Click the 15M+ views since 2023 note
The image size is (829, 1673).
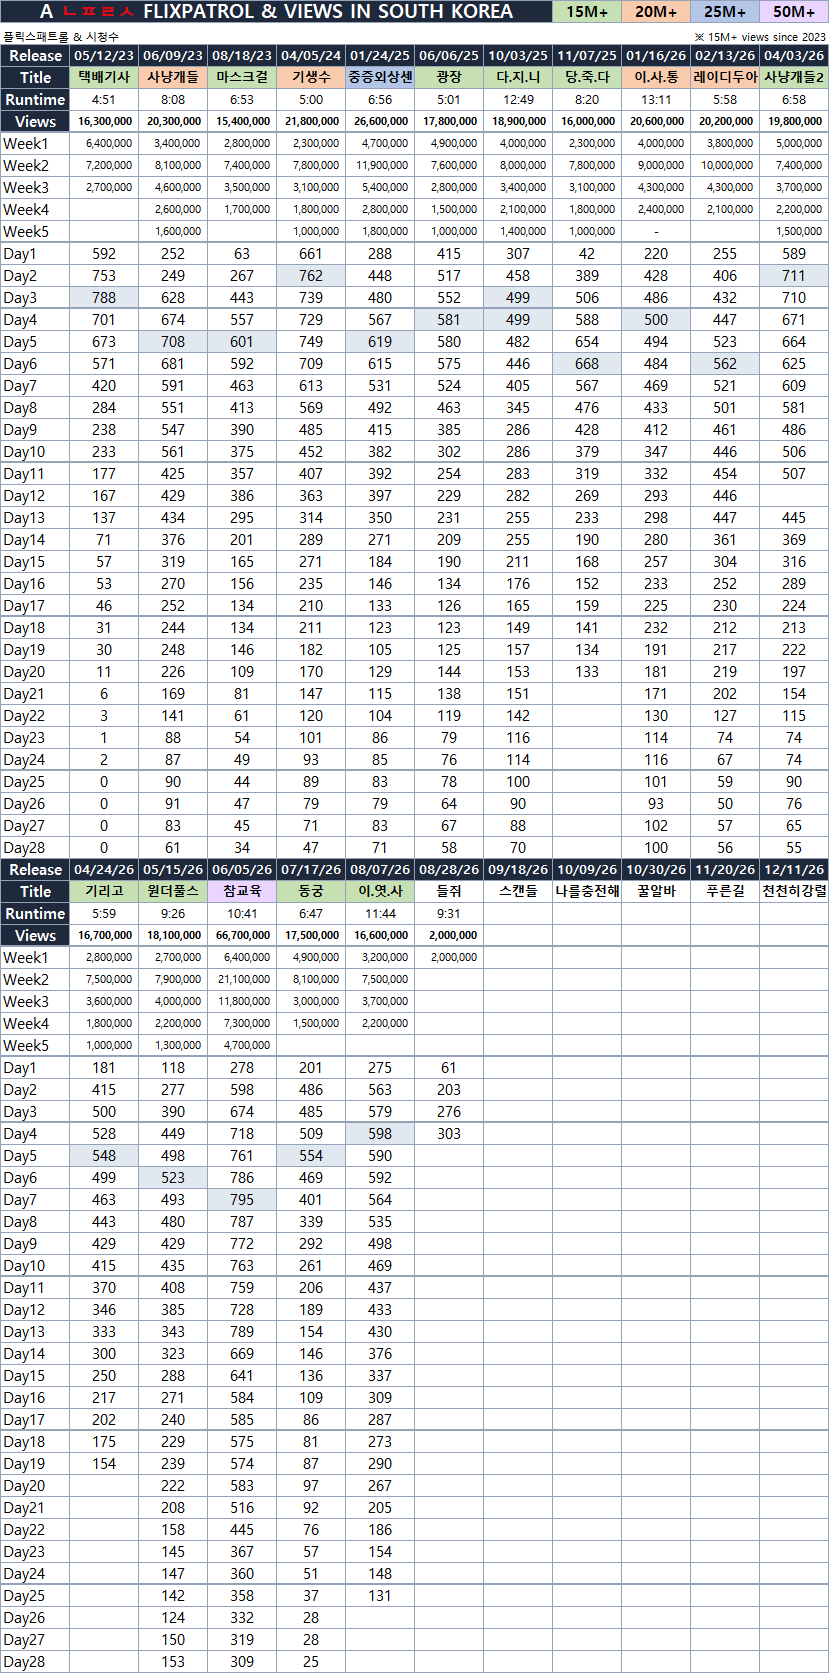pos(760,36)
